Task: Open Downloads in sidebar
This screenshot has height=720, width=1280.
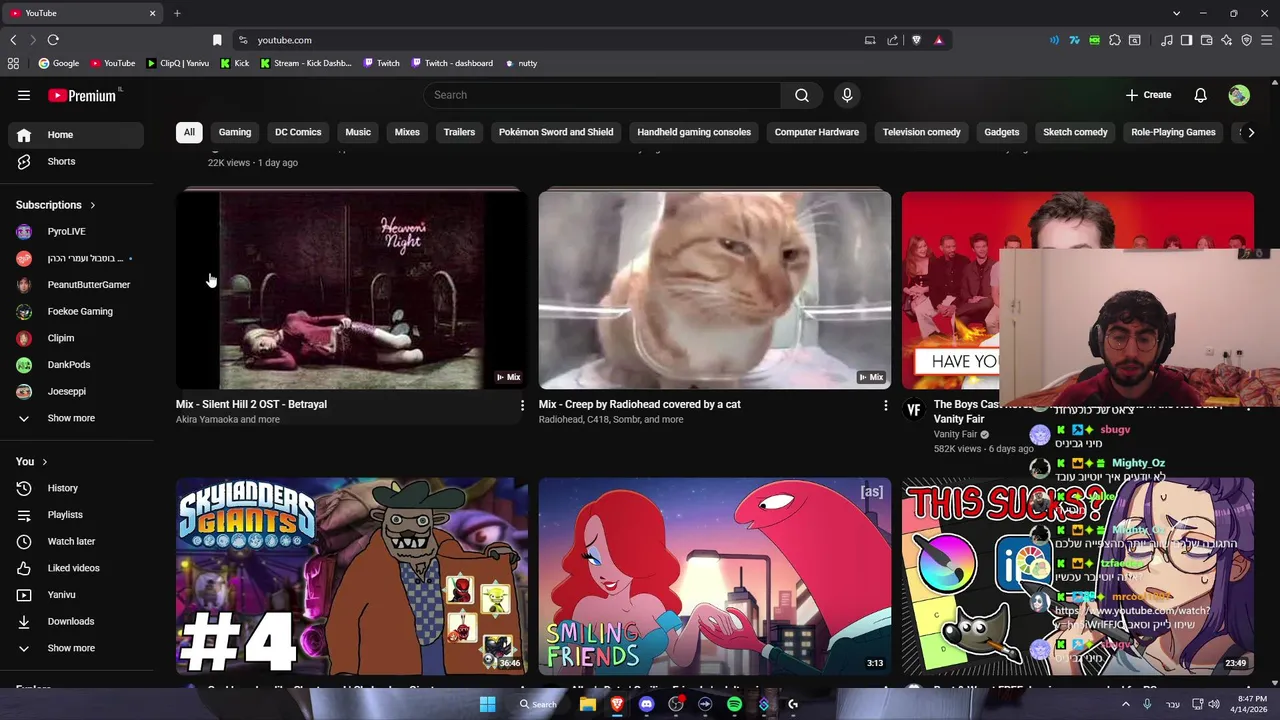Action: coord(76,621)
